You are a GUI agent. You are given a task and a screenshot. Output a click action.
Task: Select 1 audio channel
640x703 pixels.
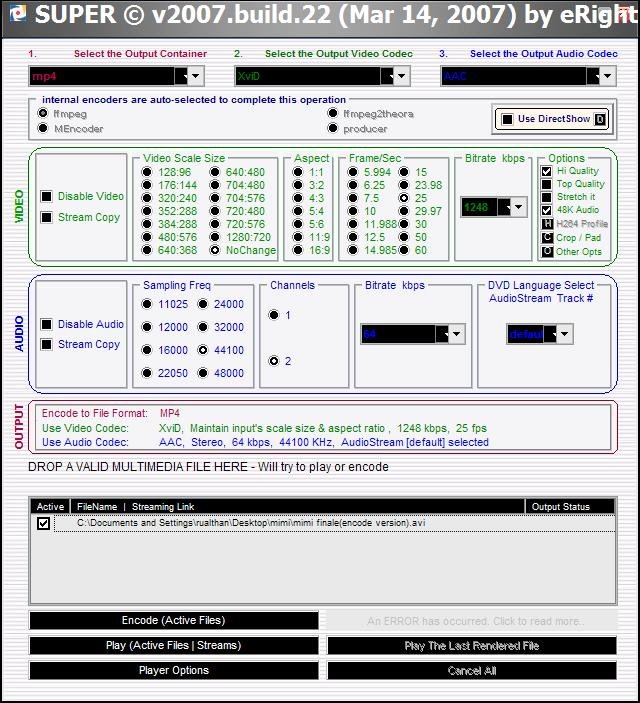(274, 315)
